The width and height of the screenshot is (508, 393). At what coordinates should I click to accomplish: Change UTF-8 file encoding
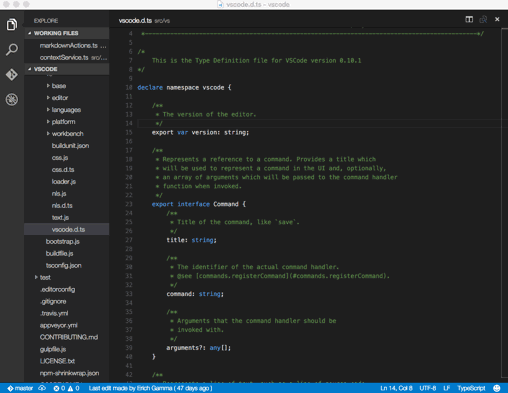[x=428, y=388]
